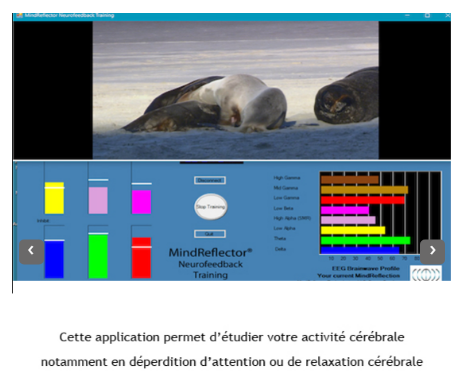Click the "Delta" label
The width and height of the screenshot is (453, 377).
[x=280, y=249]
